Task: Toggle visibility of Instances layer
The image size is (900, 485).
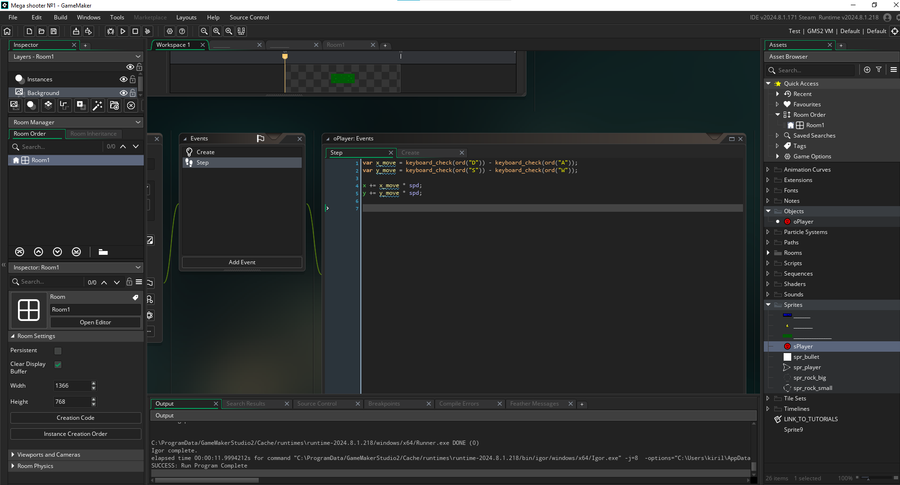Action: pyautogui.click(x=123, y=79)
